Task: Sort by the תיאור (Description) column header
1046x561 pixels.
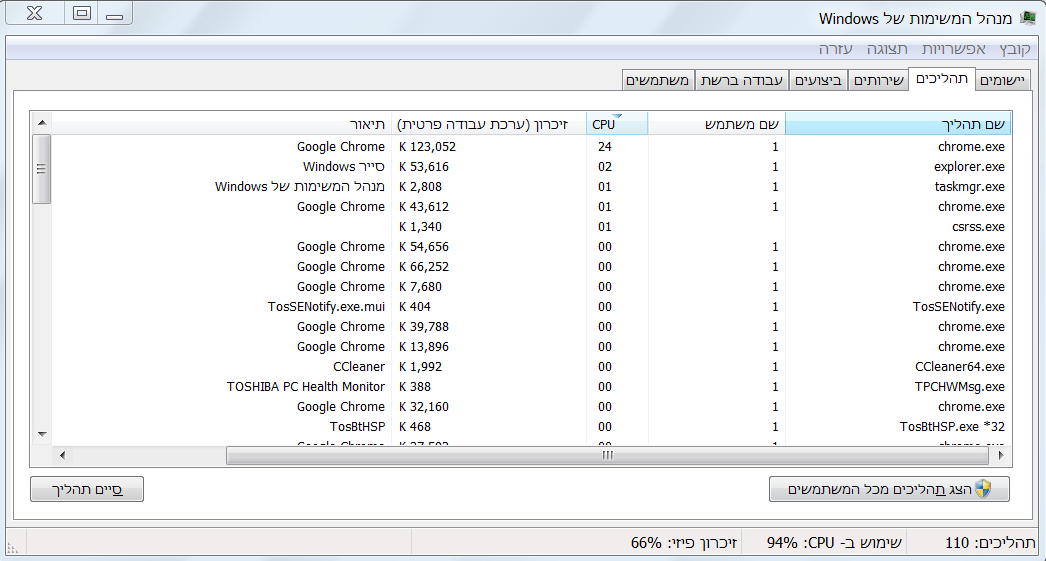Action: 221,124
